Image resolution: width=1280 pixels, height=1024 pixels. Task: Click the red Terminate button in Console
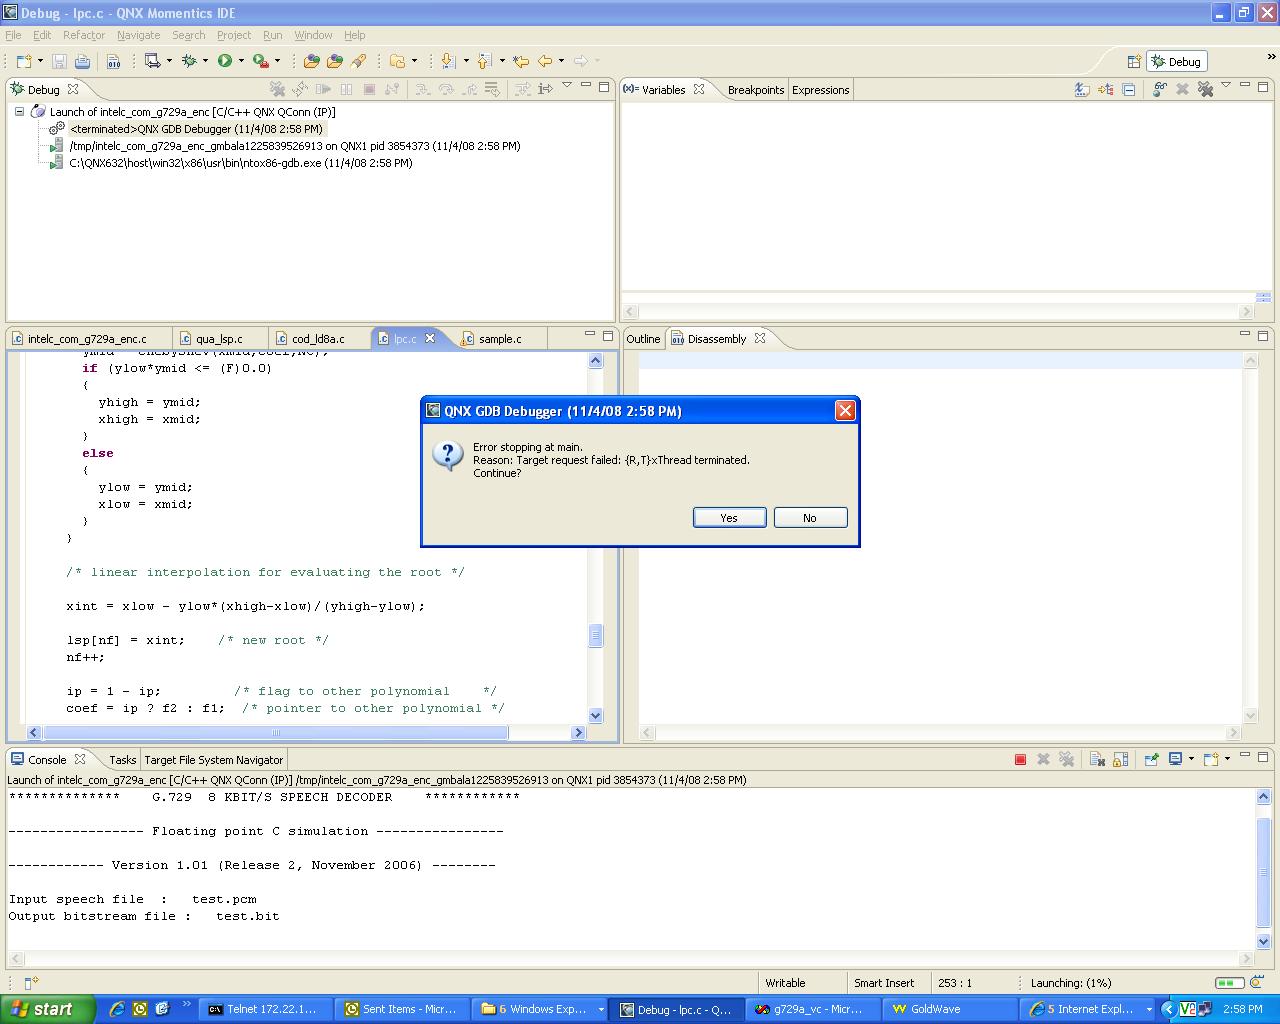pos(1020,760)
